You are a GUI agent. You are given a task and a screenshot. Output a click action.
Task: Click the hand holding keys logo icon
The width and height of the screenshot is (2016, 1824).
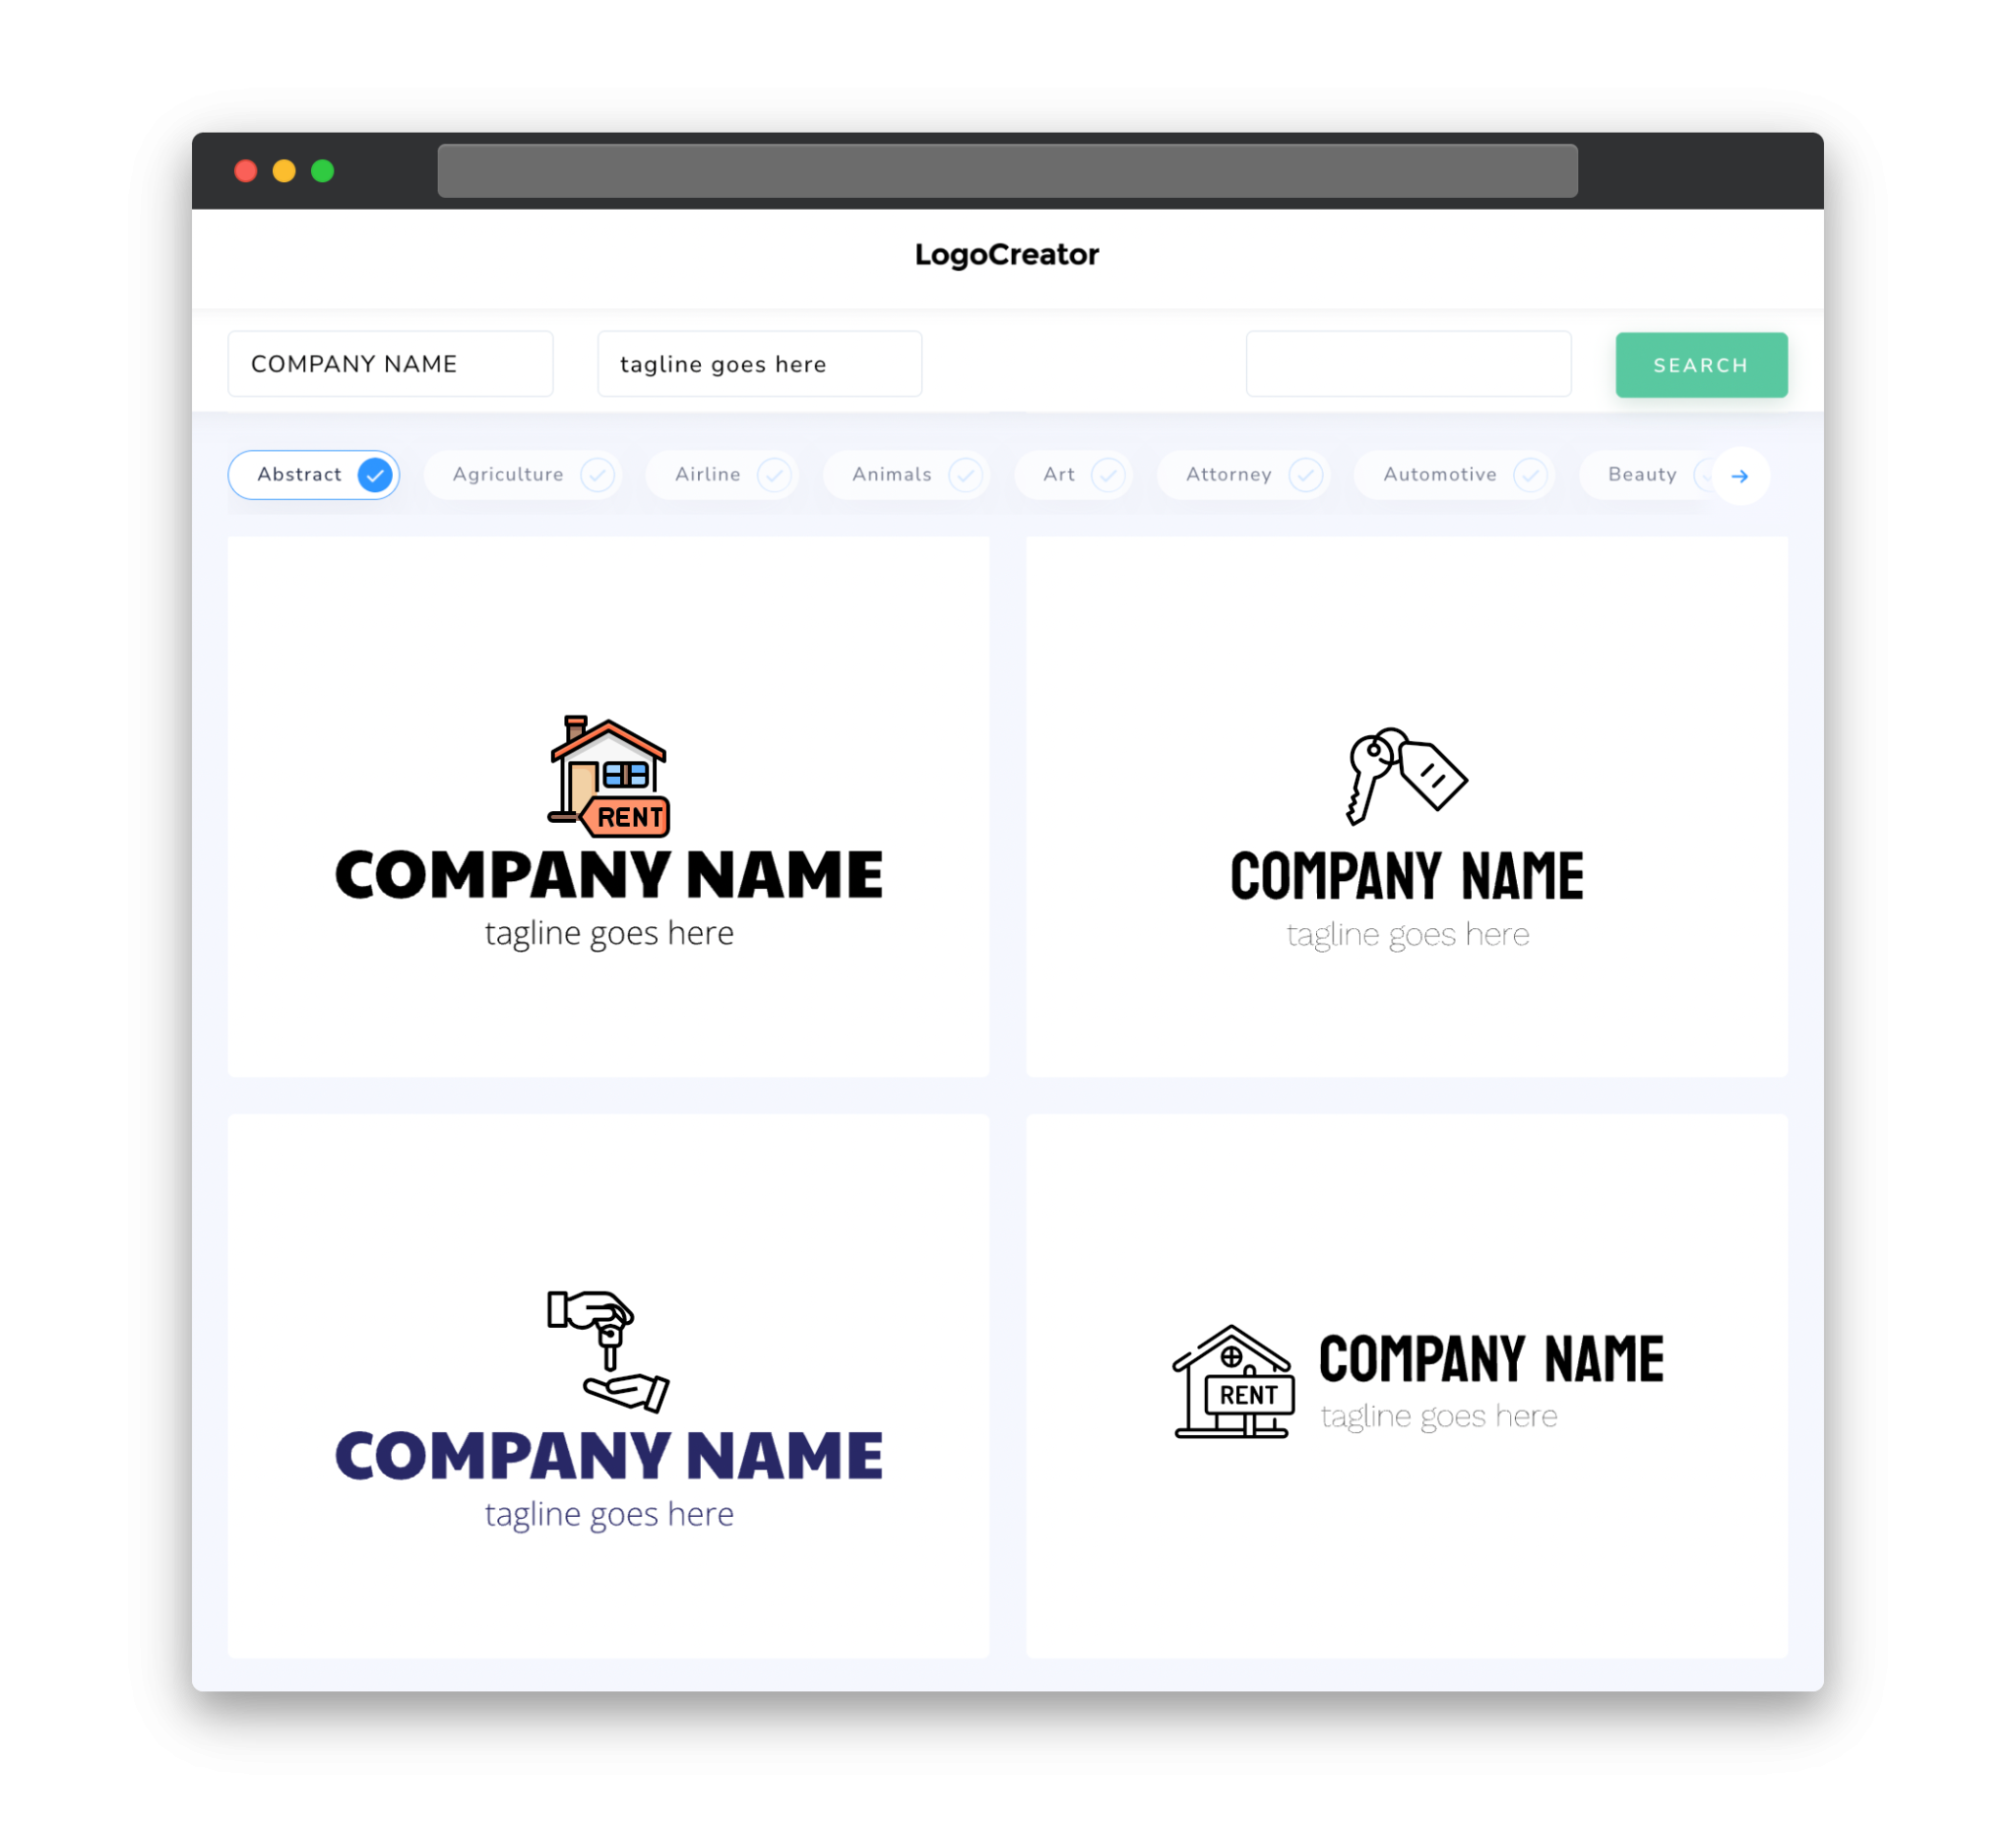pyautogui.click(x=609, y=1340)
